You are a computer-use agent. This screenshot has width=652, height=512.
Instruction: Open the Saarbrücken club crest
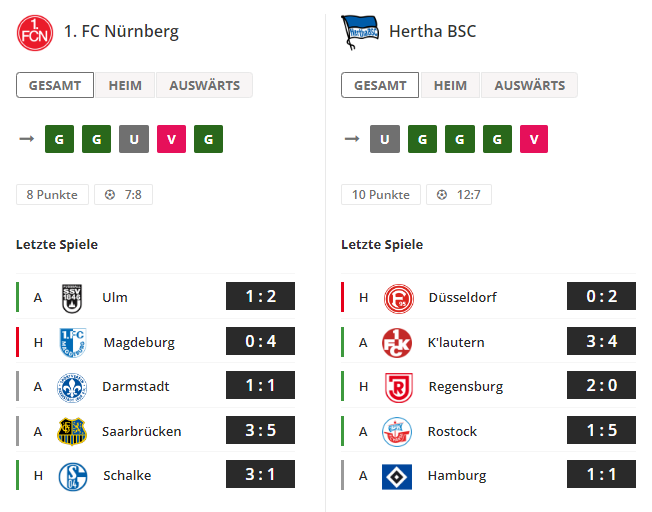[x=72, y=432]
